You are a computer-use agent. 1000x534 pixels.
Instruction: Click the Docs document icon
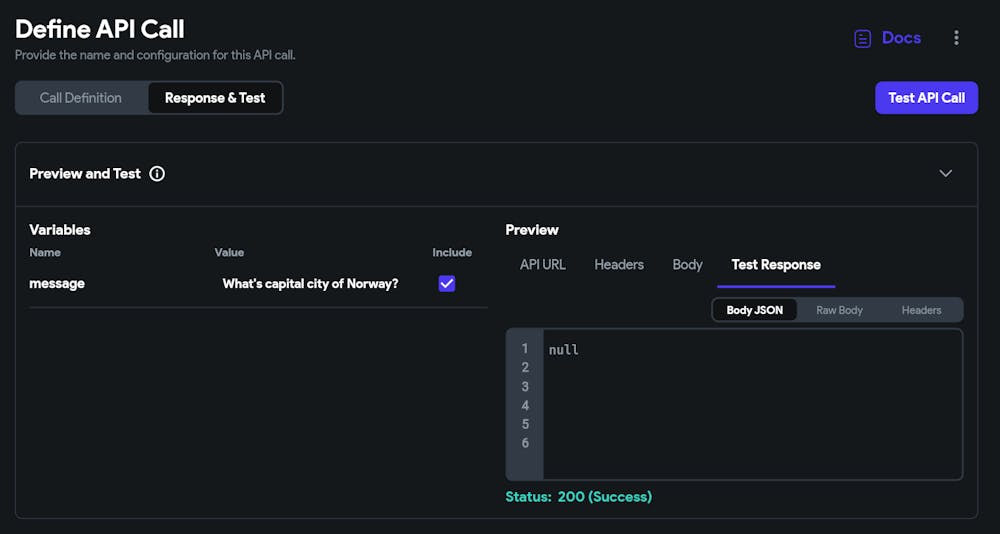862,39
